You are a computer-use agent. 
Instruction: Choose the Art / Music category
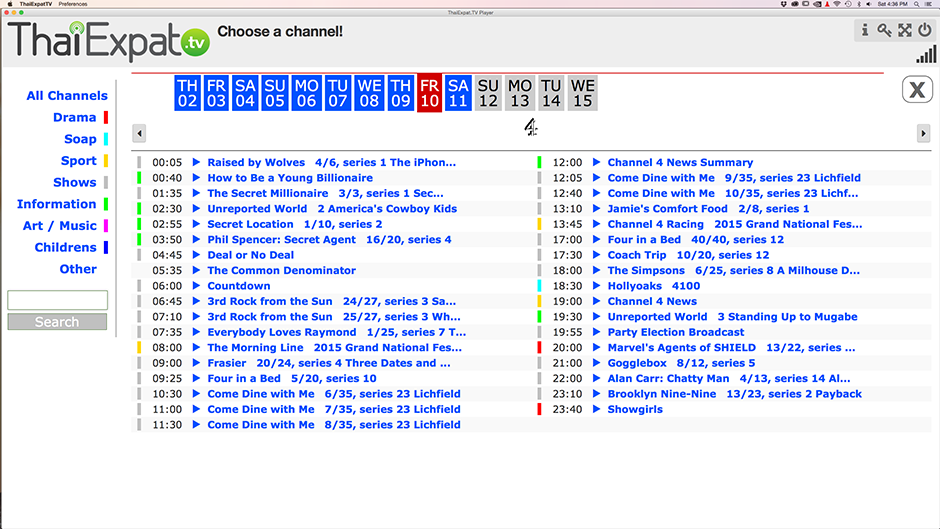(60, 226)
